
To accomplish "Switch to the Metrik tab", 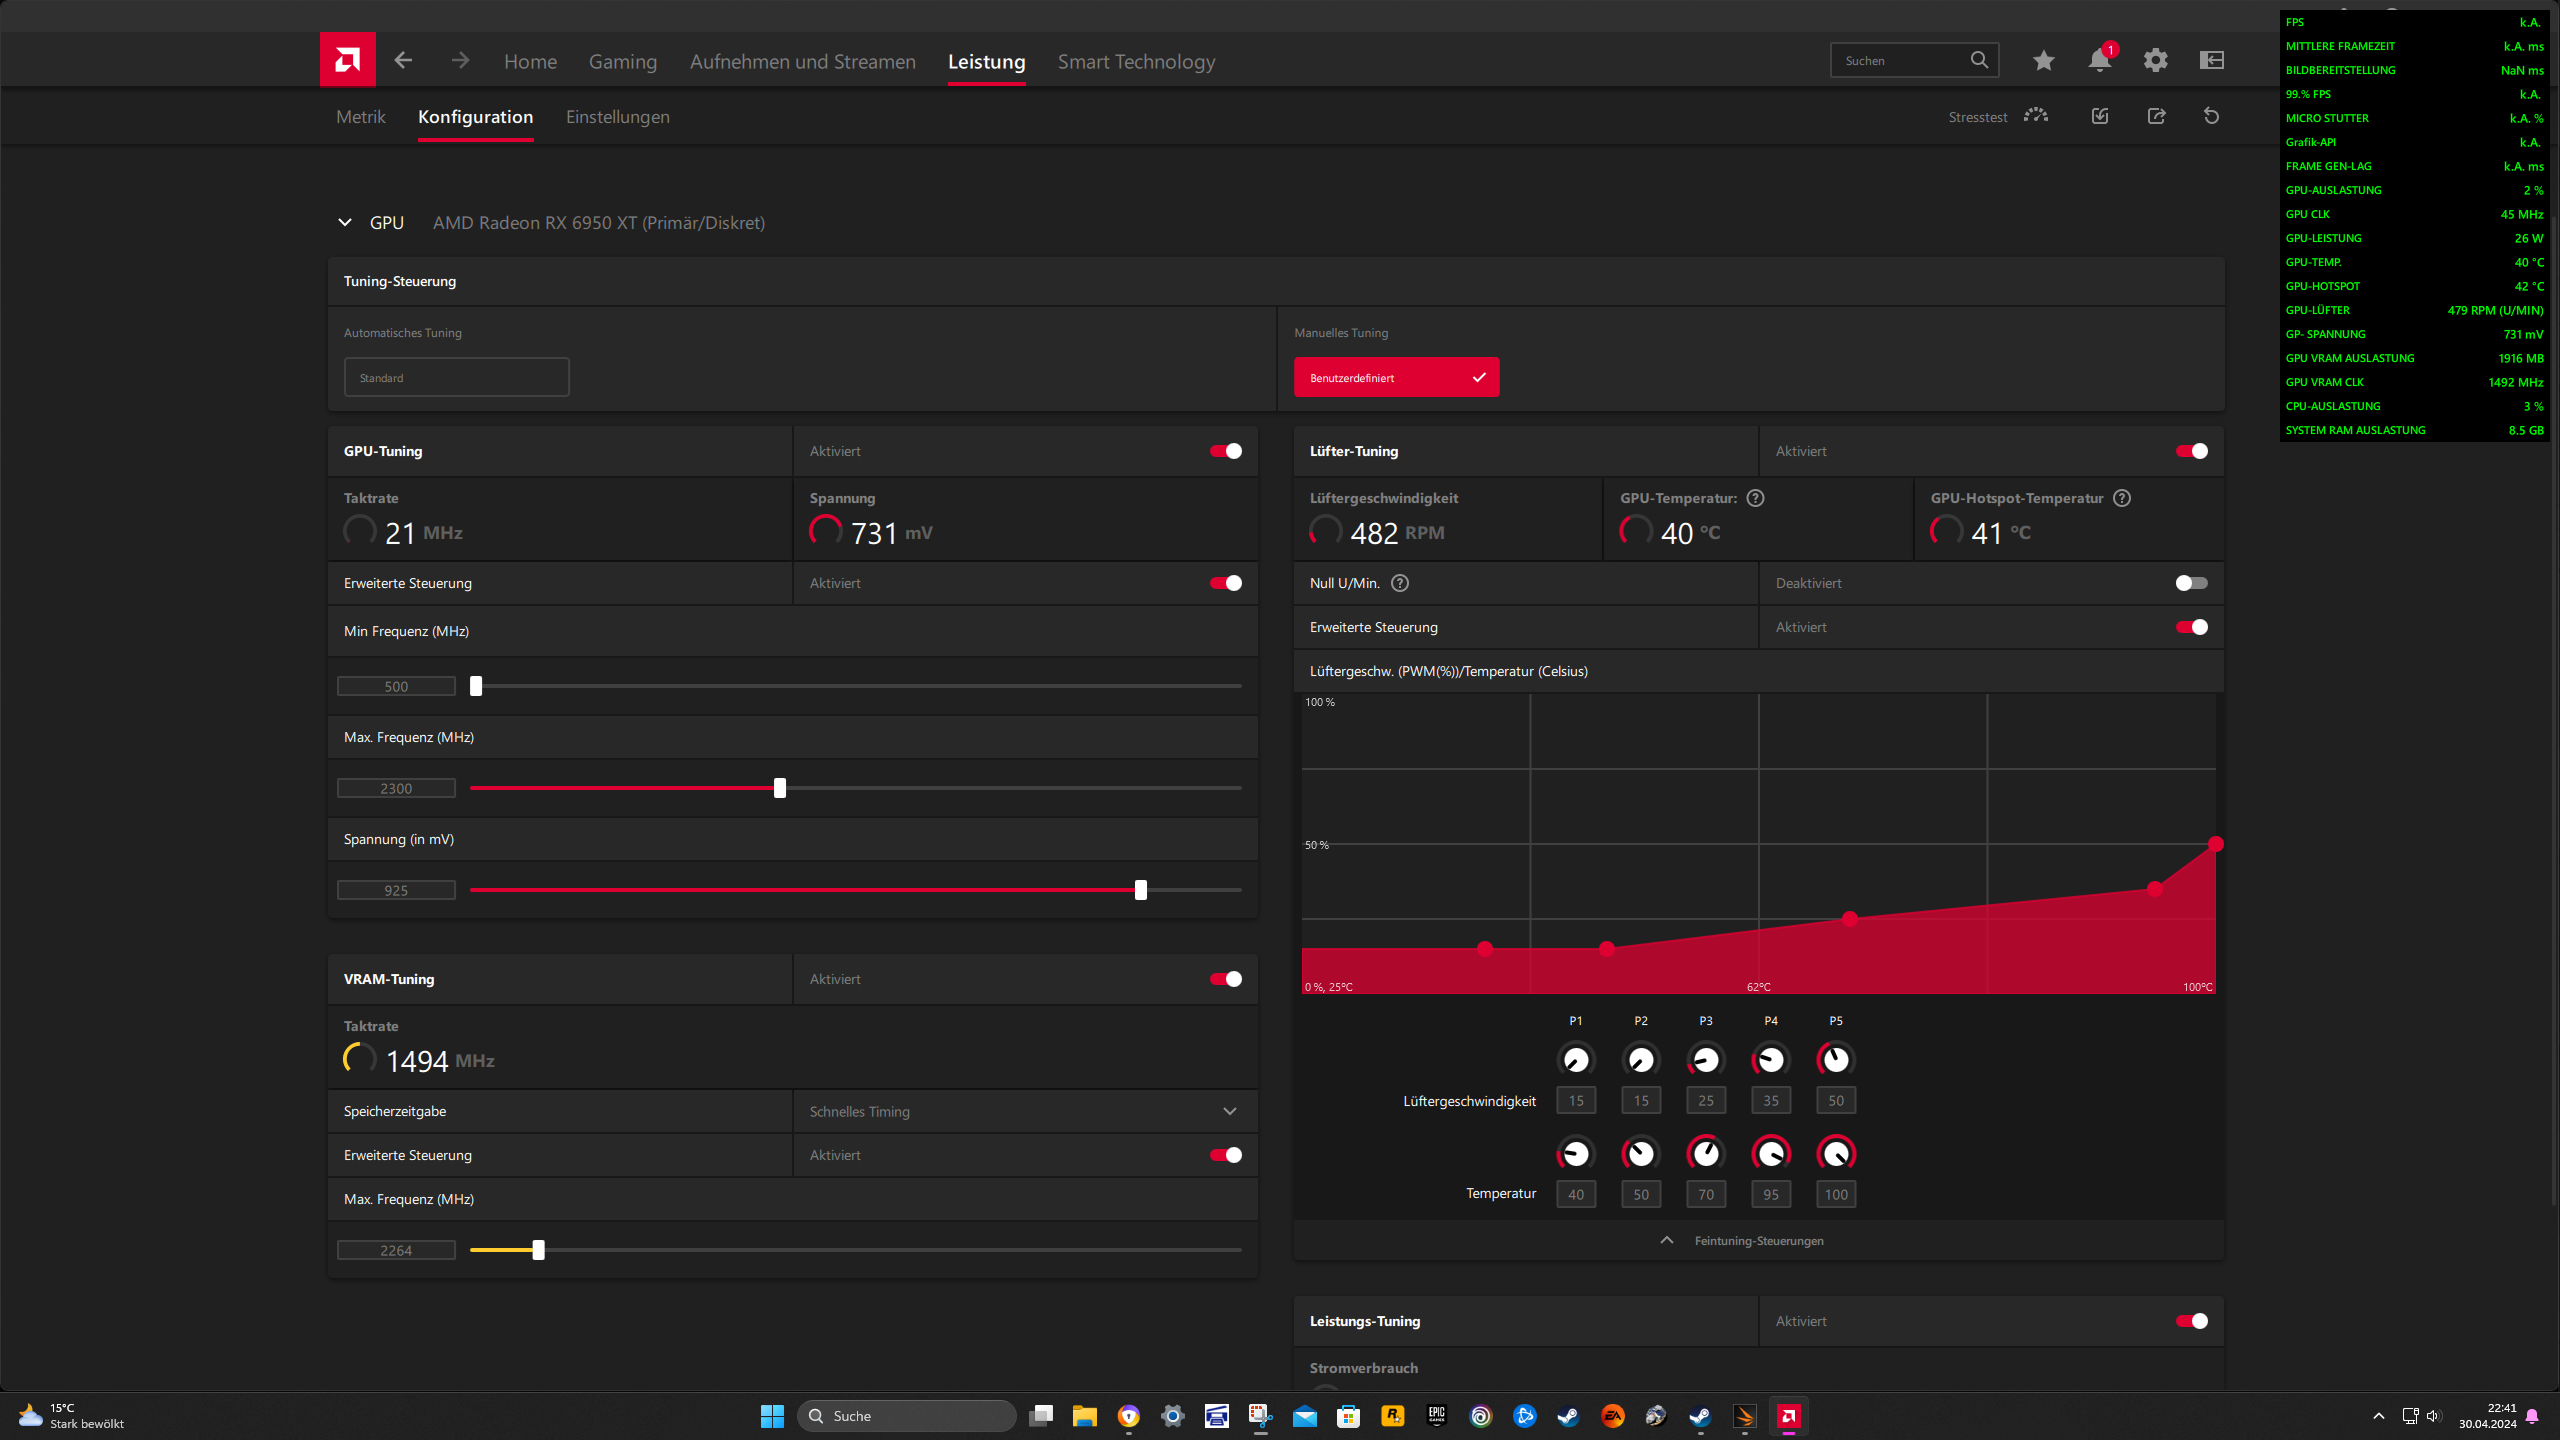I will click(360, 117).
